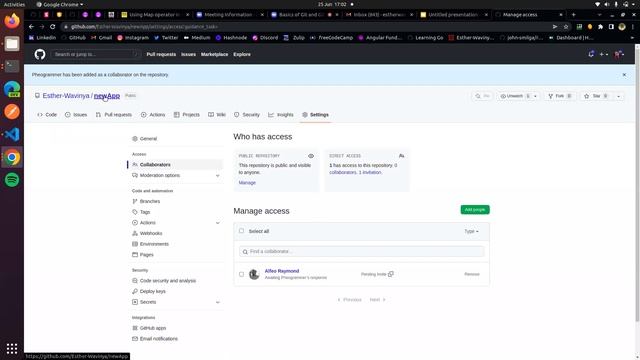
Task: Fork the repository with Fork button
Action: (x=560, y=96)
